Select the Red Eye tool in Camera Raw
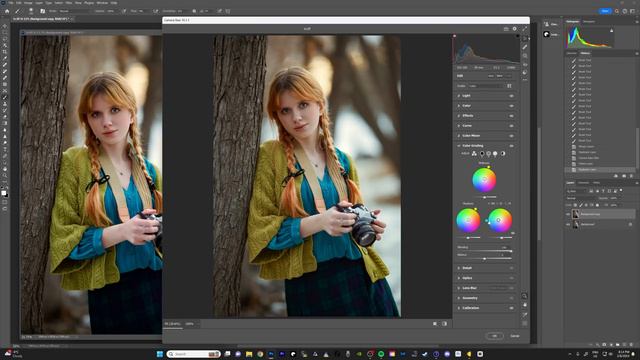640x360 pixels. 525,64
